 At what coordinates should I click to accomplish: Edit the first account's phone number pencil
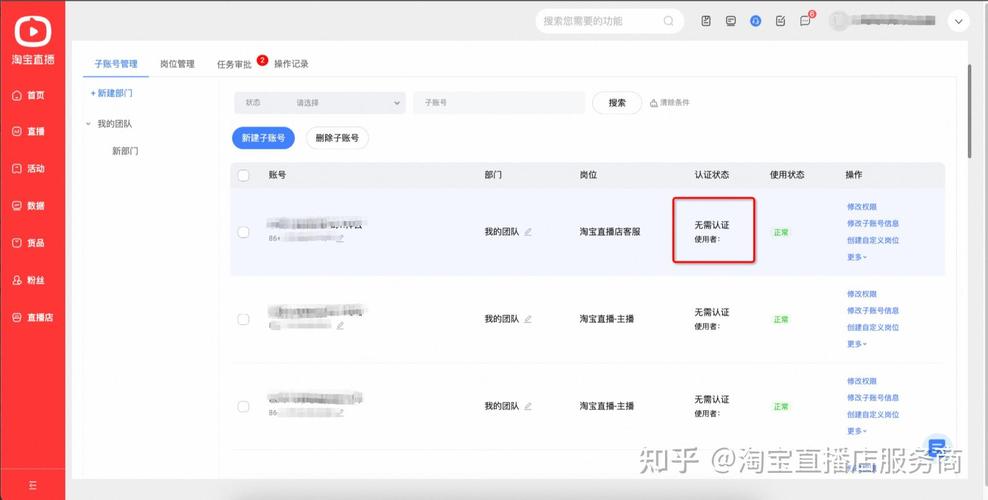(x=340, y=239)
